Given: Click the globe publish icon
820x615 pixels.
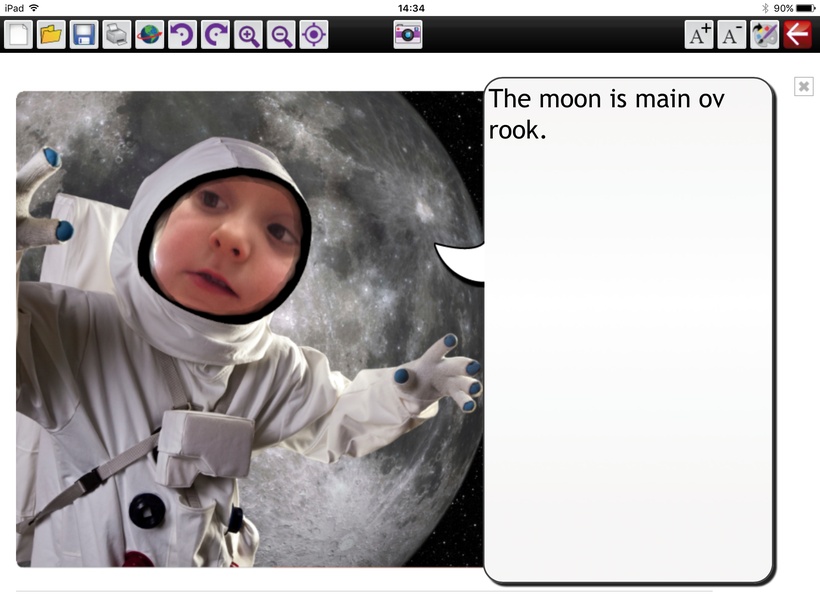Looking at the screenshot, I should tap(150, 35).
